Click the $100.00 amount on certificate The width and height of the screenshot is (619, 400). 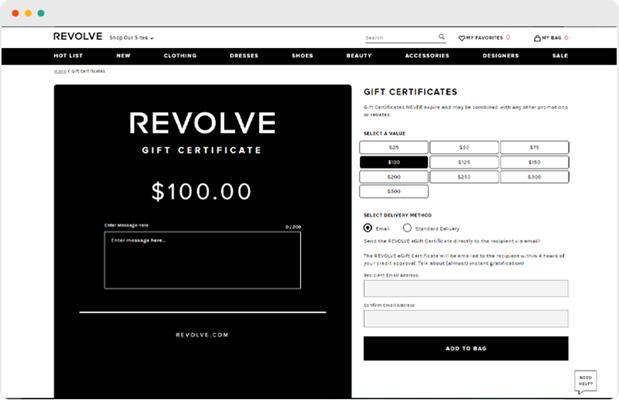click(201, 192)
